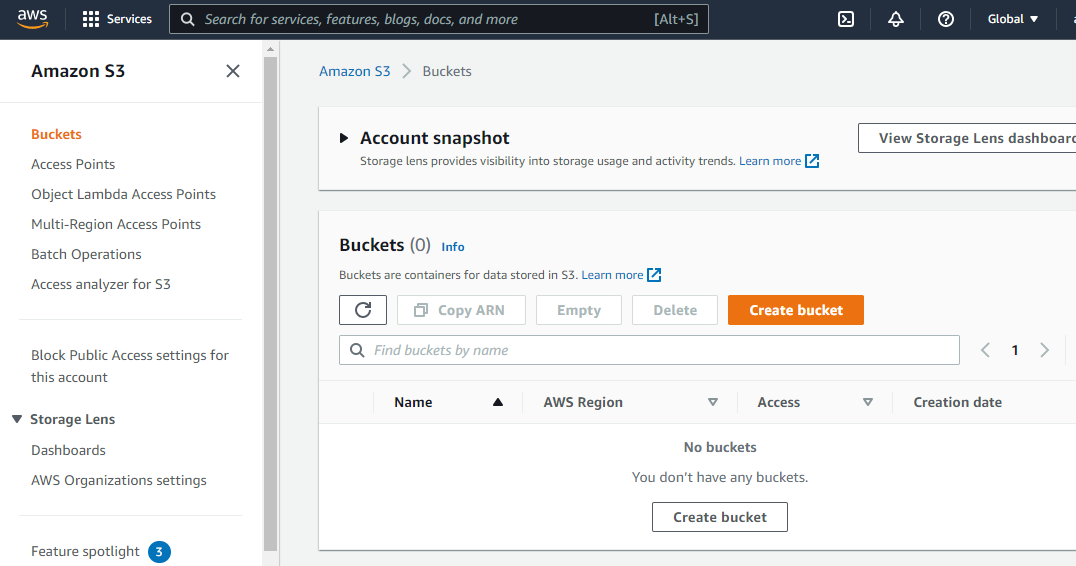
Task: Click the Feature spotlight 3 badge
Action: (x=159, y=552)
